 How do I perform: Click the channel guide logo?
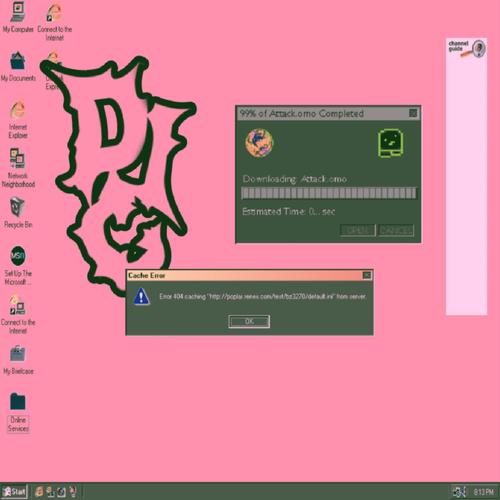coord(467,48)
